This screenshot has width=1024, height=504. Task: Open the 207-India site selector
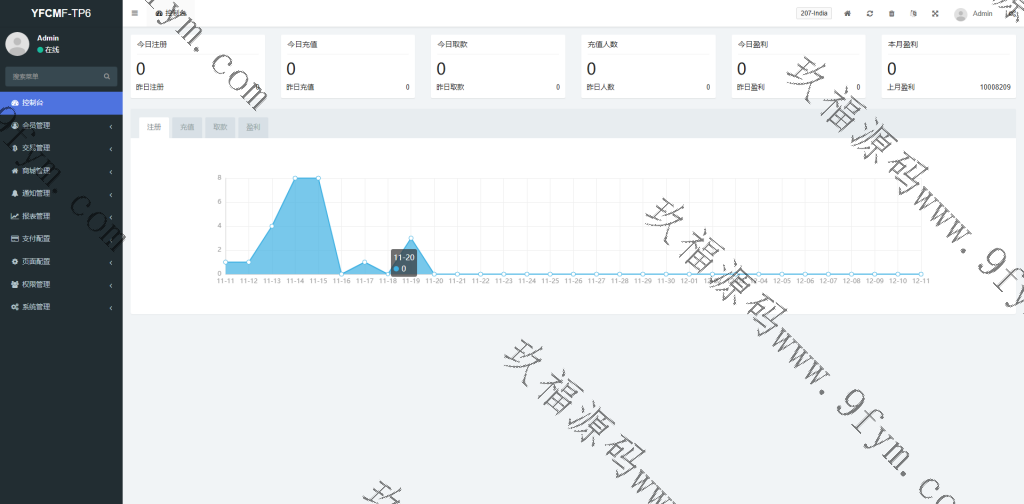coord(813,13)
